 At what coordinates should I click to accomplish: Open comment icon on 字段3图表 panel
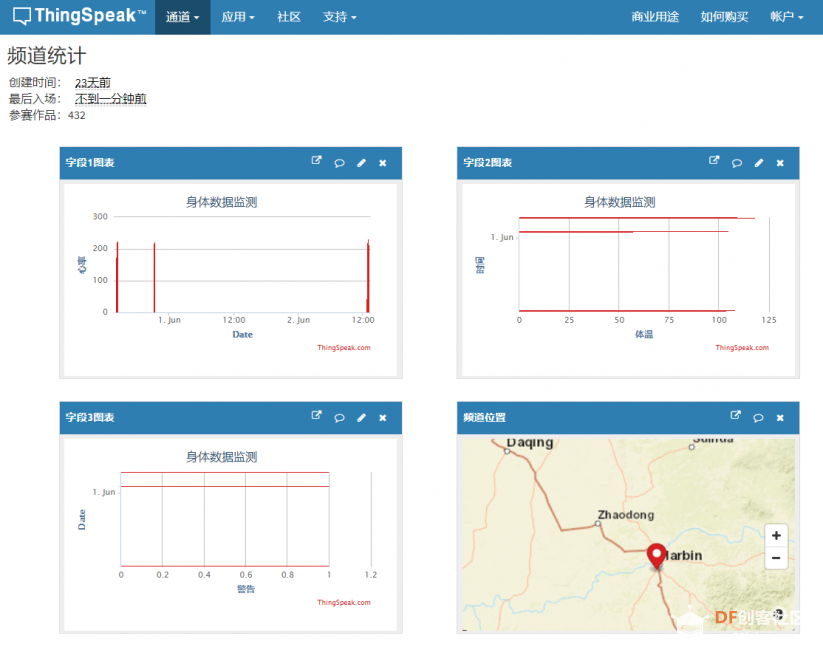tap(339, 418)
